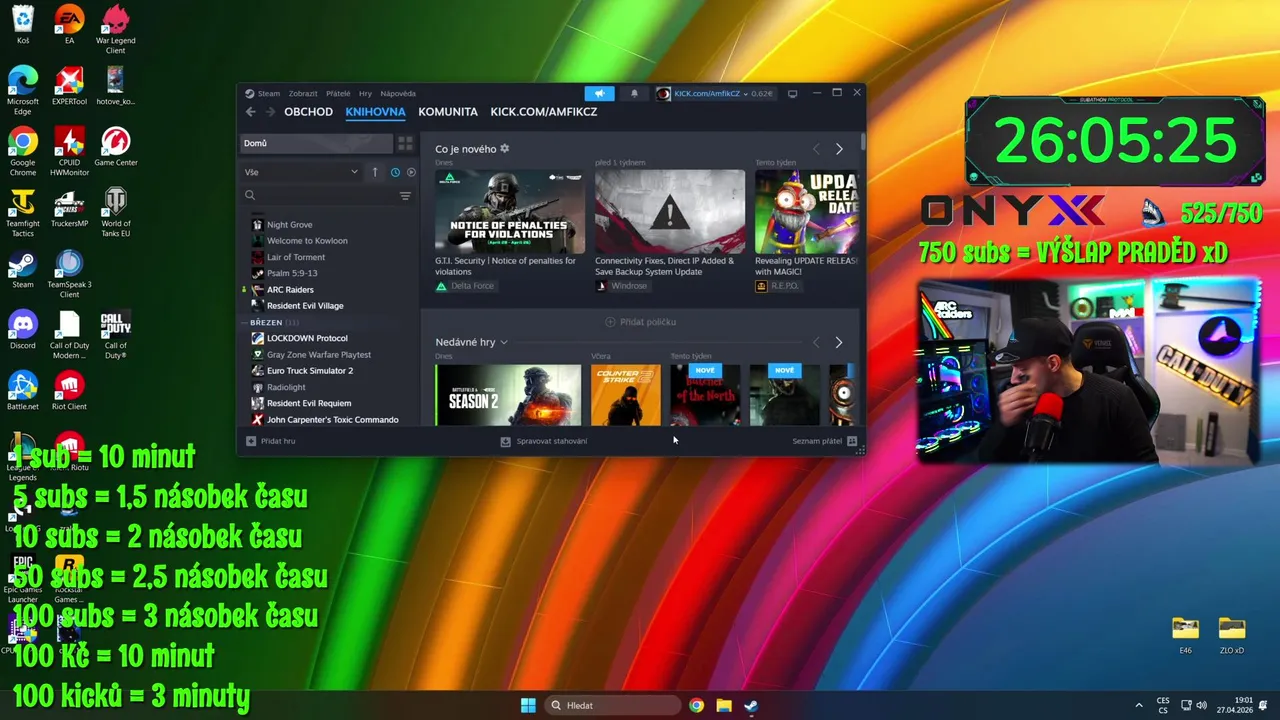The width and height of the screenshot is (1280, 720).
Task: Open the Hry menu
Action: [x=365, y=93]
